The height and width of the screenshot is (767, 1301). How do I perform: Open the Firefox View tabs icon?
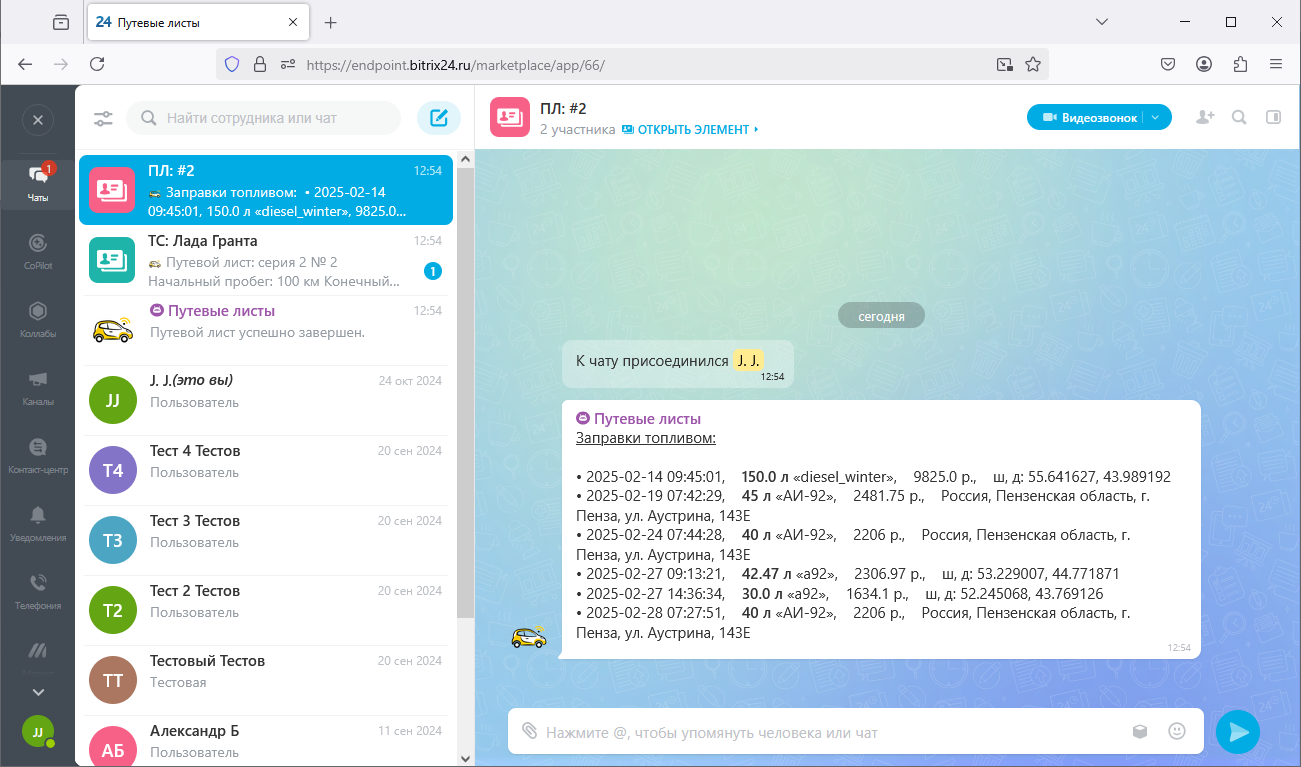pyautogui.click(x=62, y=22)
